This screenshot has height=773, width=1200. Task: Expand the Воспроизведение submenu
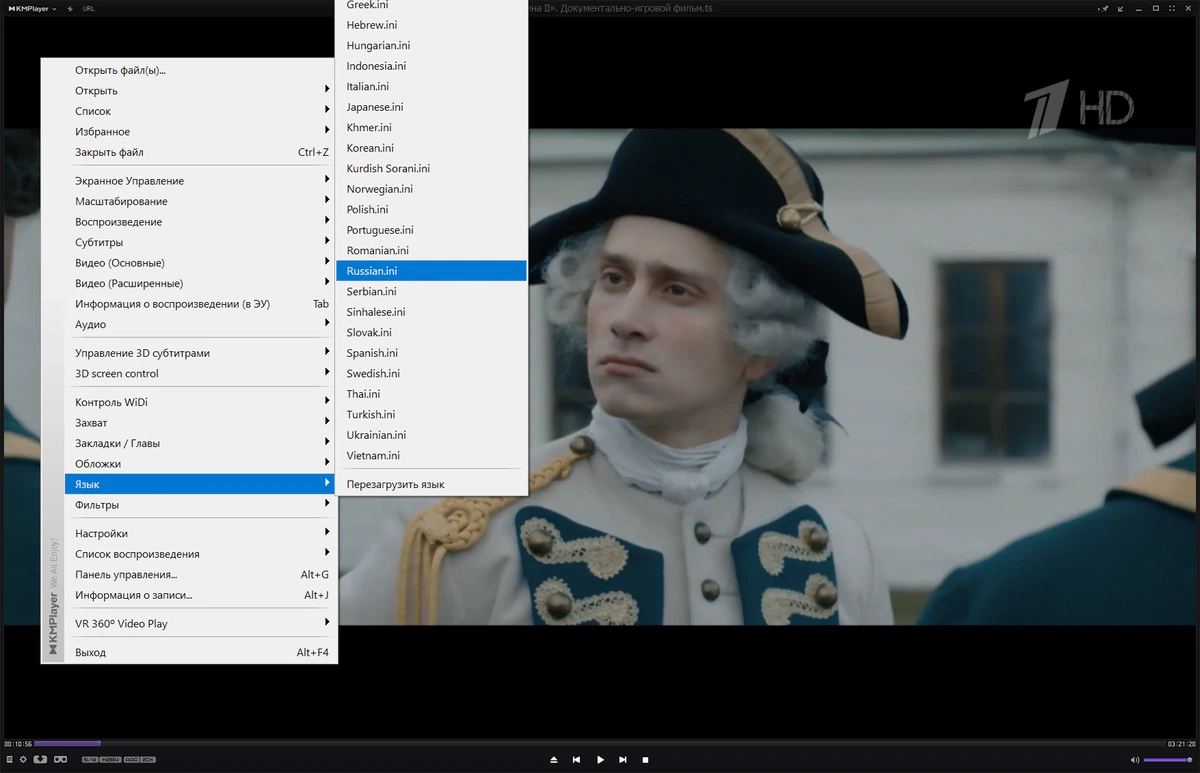coord(201,222)
